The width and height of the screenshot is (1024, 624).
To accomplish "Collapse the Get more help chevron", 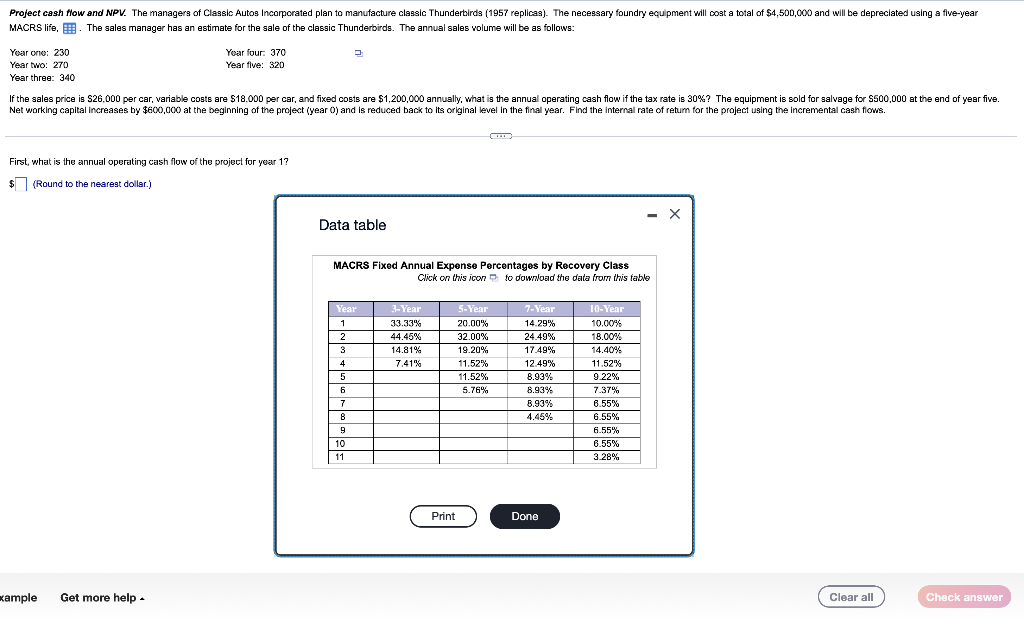I will click(x=142, y=597).
